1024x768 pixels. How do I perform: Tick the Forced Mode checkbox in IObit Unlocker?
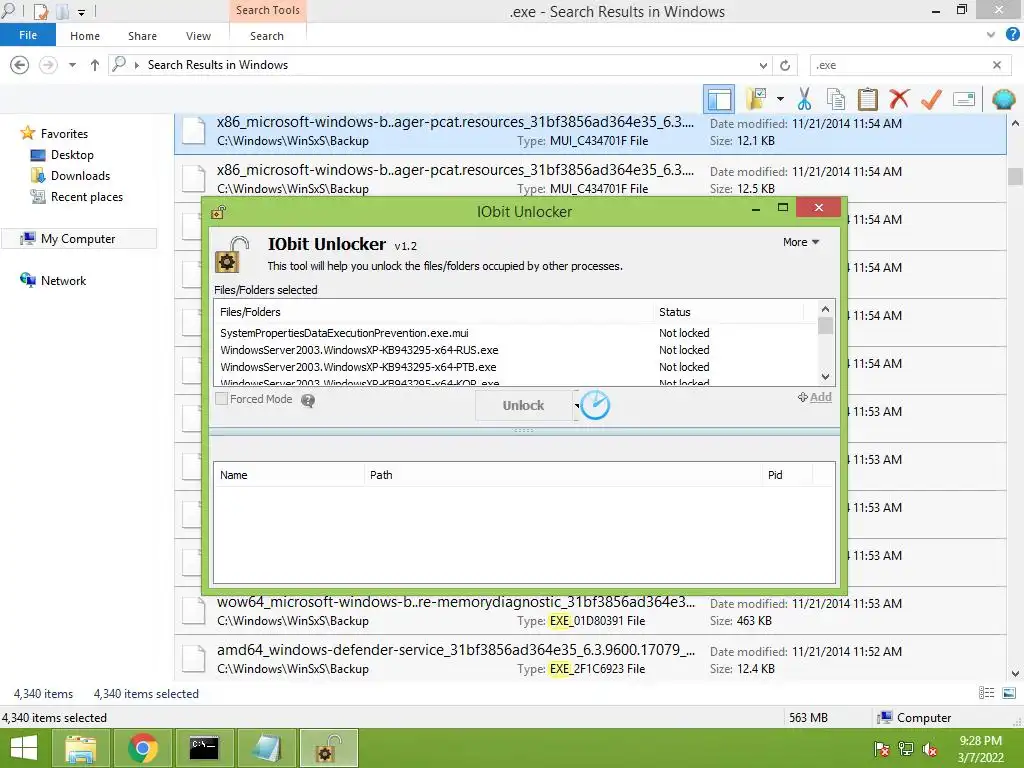(x=221, y=399)
